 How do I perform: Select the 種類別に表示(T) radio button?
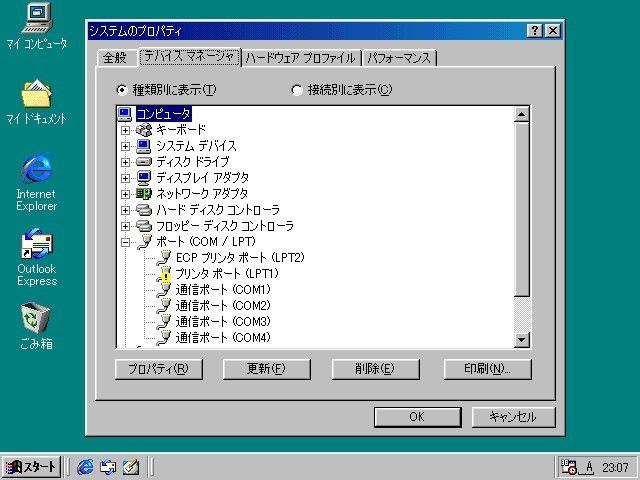tap(122, 90)
